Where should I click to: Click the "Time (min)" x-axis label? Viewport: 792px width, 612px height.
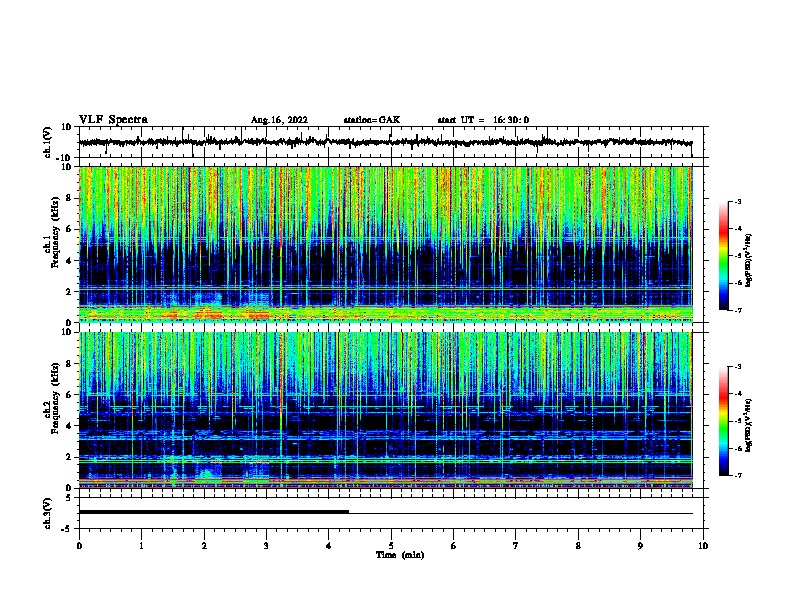(x=400, y=555)
